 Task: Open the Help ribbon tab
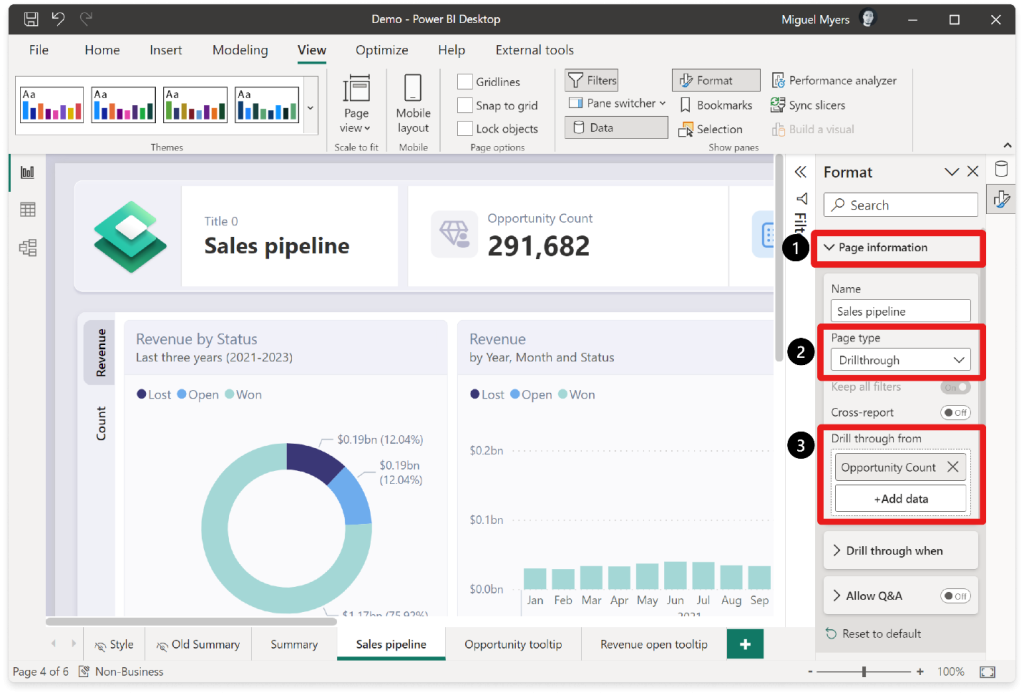[x=451, y=50]
